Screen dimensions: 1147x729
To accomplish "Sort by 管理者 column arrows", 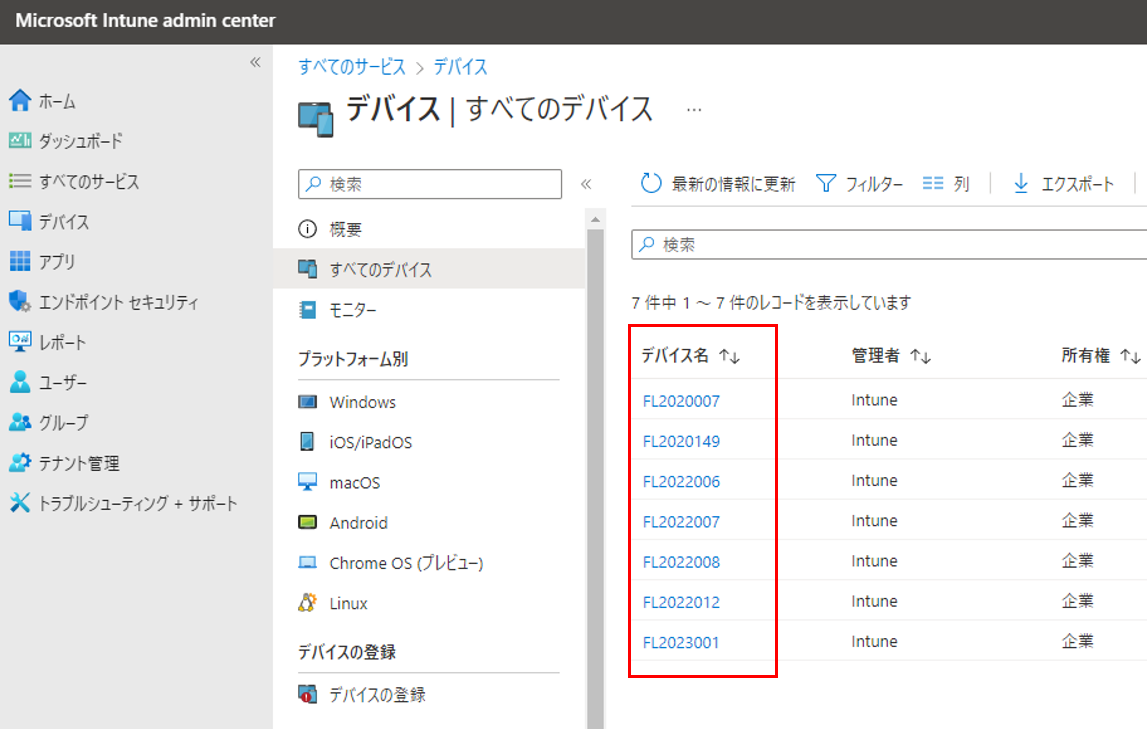I will point(920,356).
